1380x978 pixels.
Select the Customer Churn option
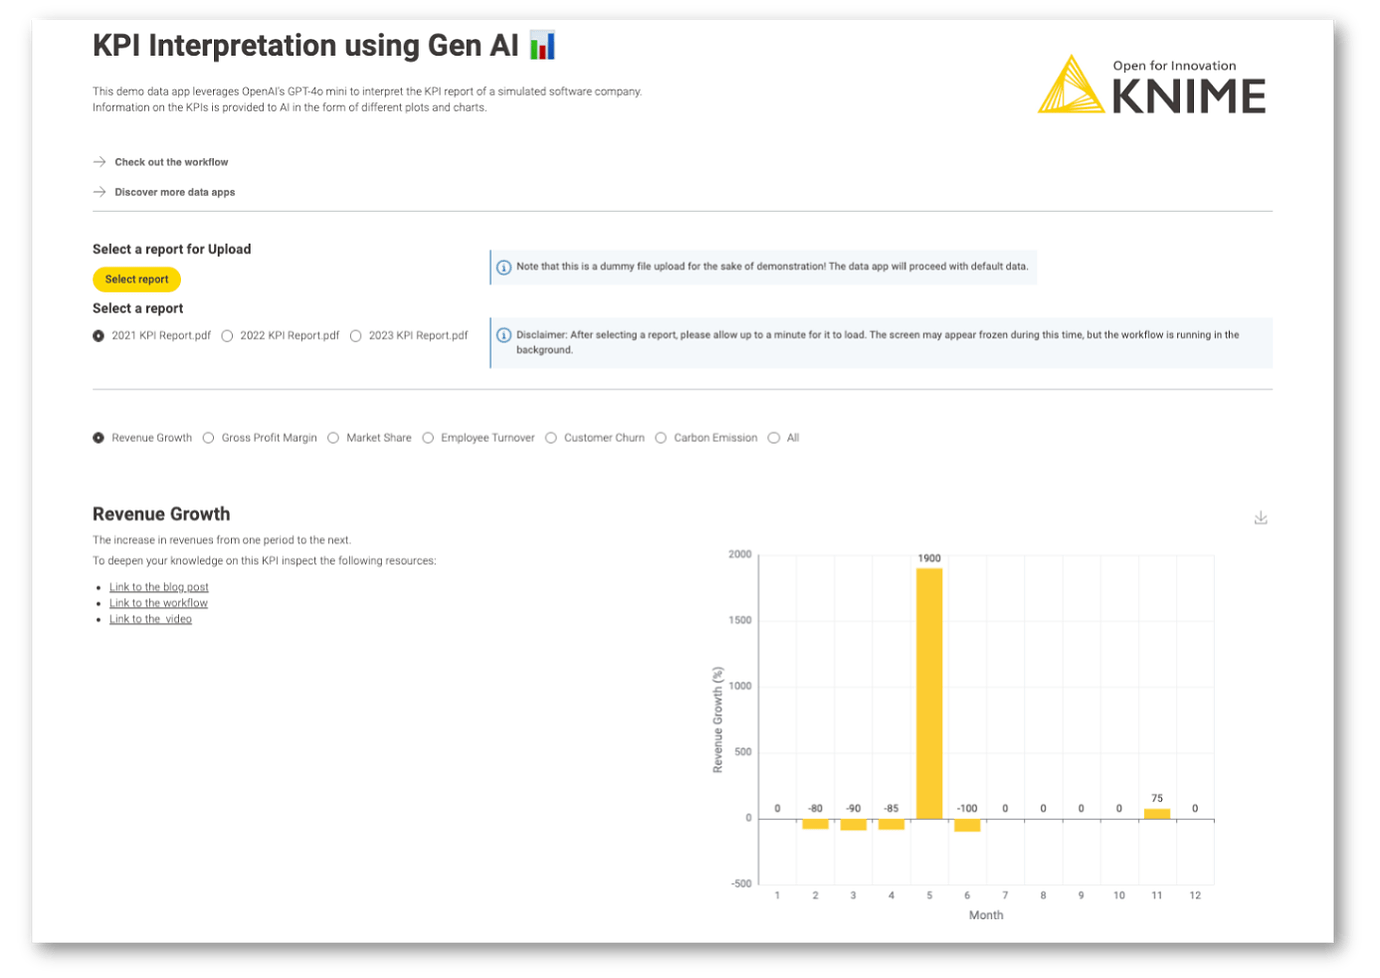[x=551, y=437]
